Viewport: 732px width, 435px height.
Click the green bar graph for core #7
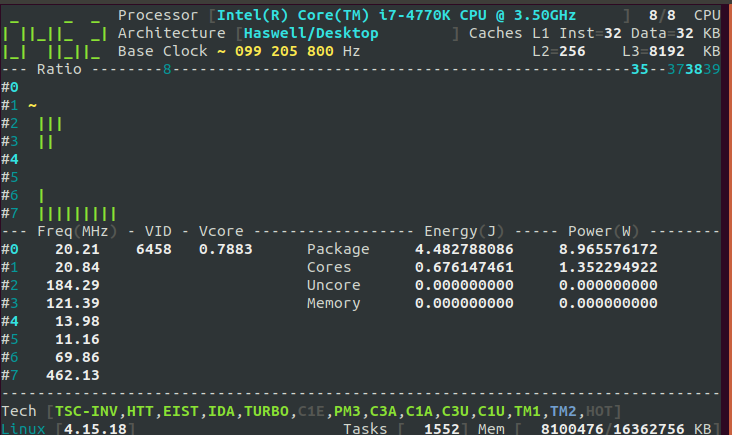(77, 214)
